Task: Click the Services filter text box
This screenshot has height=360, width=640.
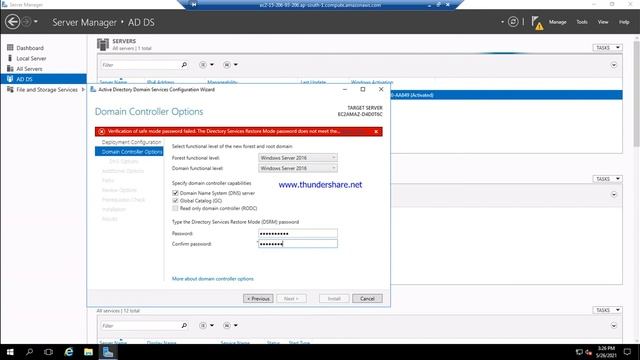Action: (x=140, y=326)
